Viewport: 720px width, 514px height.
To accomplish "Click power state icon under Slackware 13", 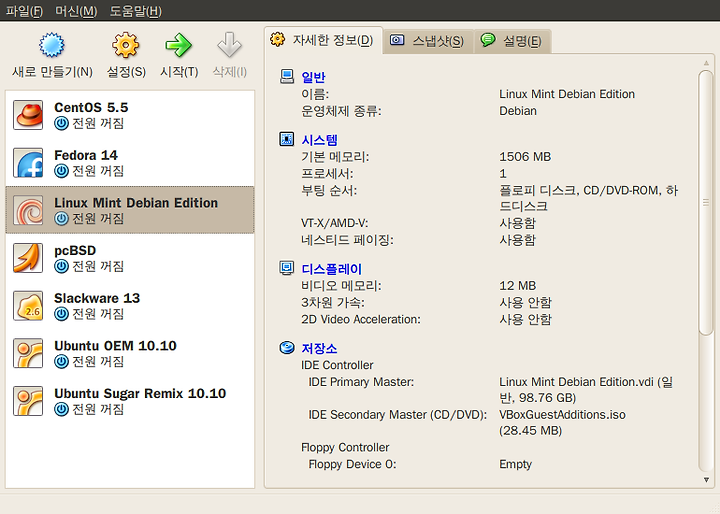I will pos(61,314).
